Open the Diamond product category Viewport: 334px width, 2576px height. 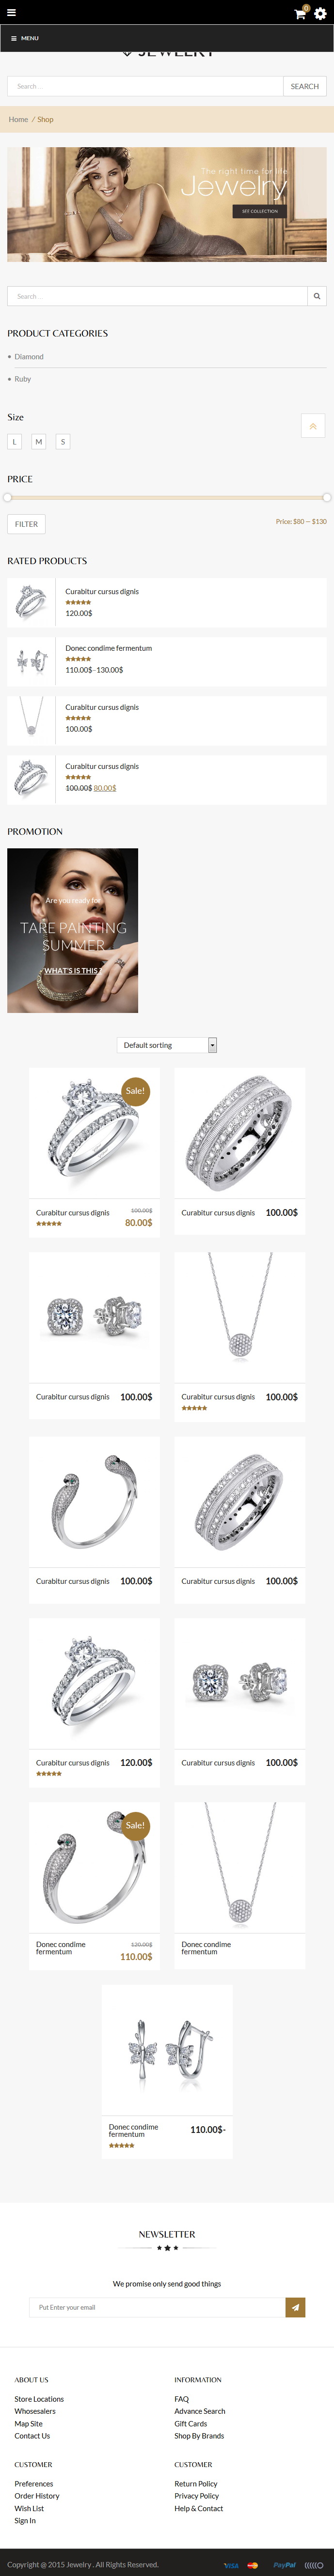pyautogui.click(x=29, y=356)
